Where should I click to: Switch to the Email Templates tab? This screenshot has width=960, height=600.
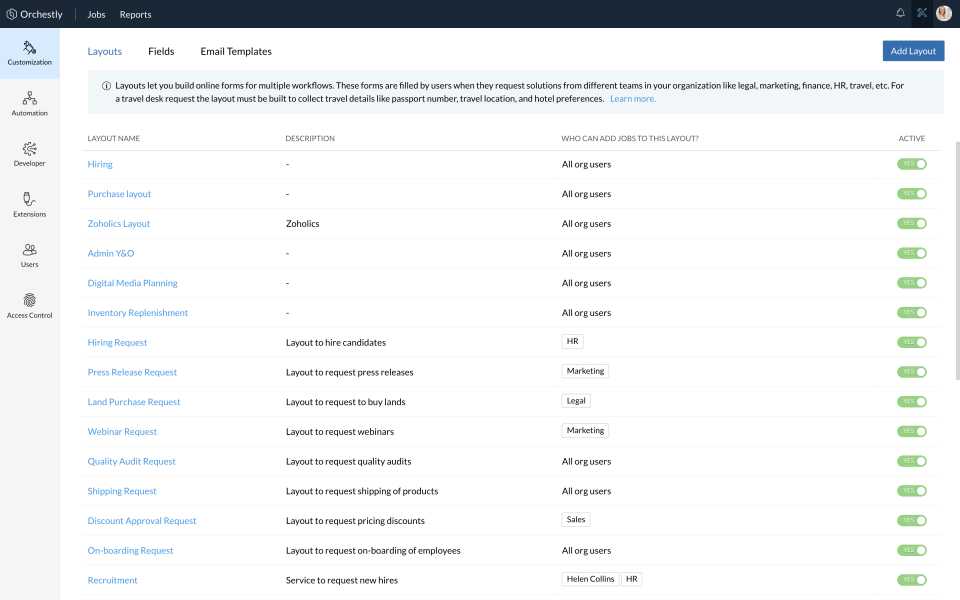pos(236,52)
